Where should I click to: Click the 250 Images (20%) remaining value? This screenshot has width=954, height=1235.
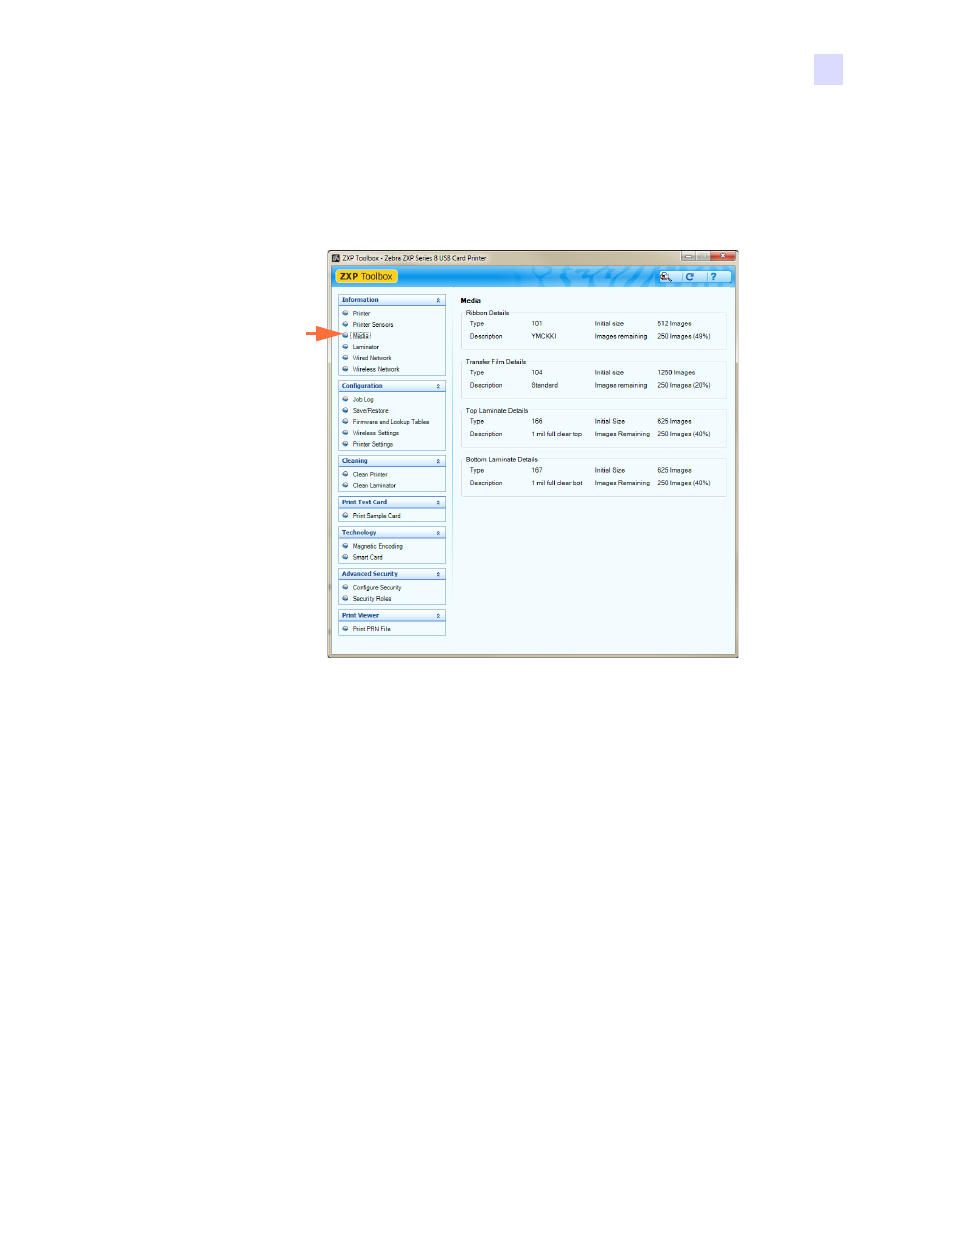pyautogui.click(x=684, y=386)
